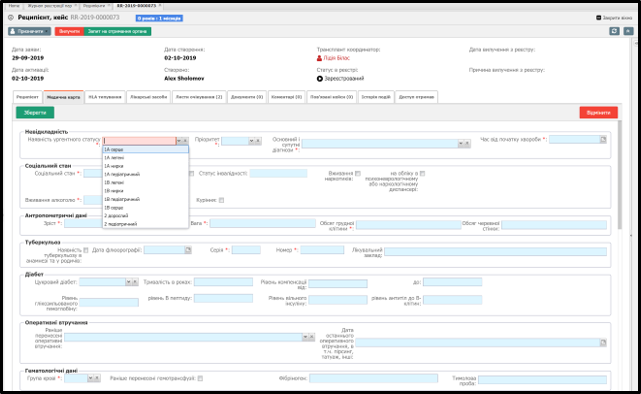Open the HLA типування tab

coord(105,97)
